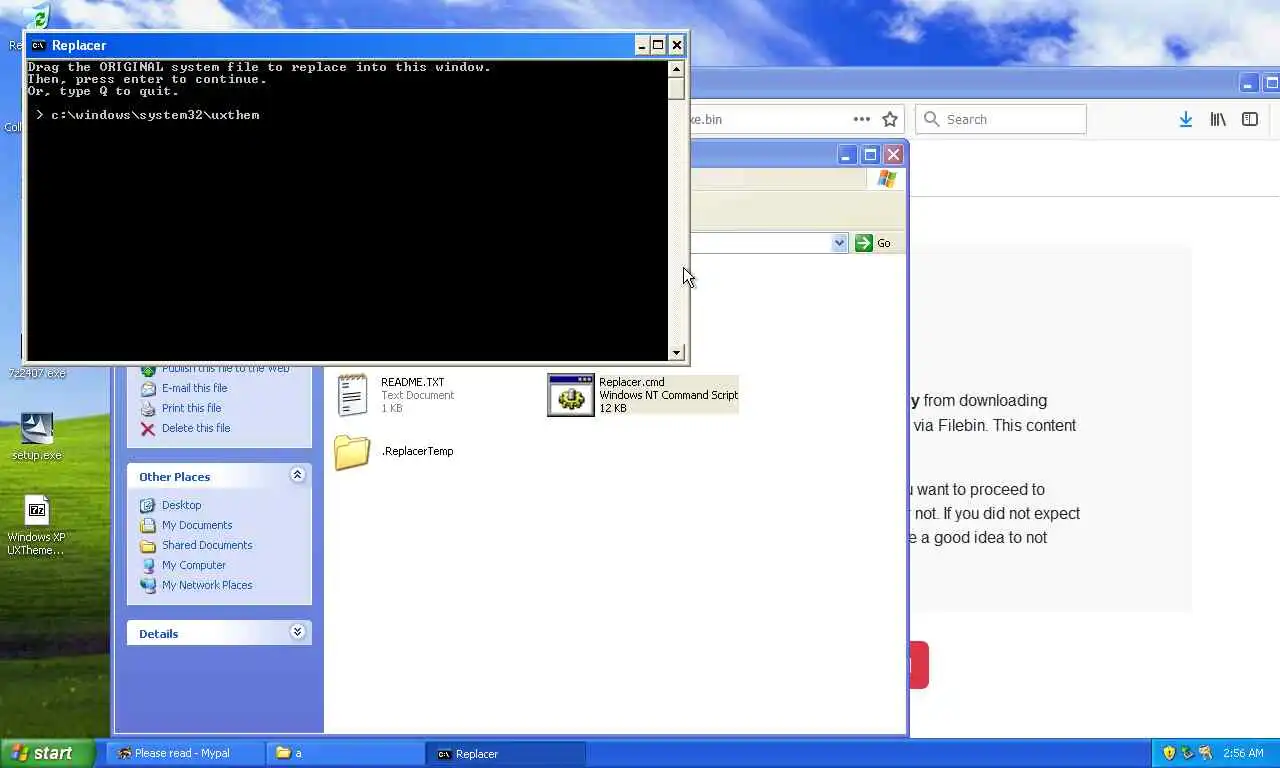Image resolution: width=1280 pixels, height=768 pixels.
Task: Maximize the Replacer console window
Action: point(658,45)
